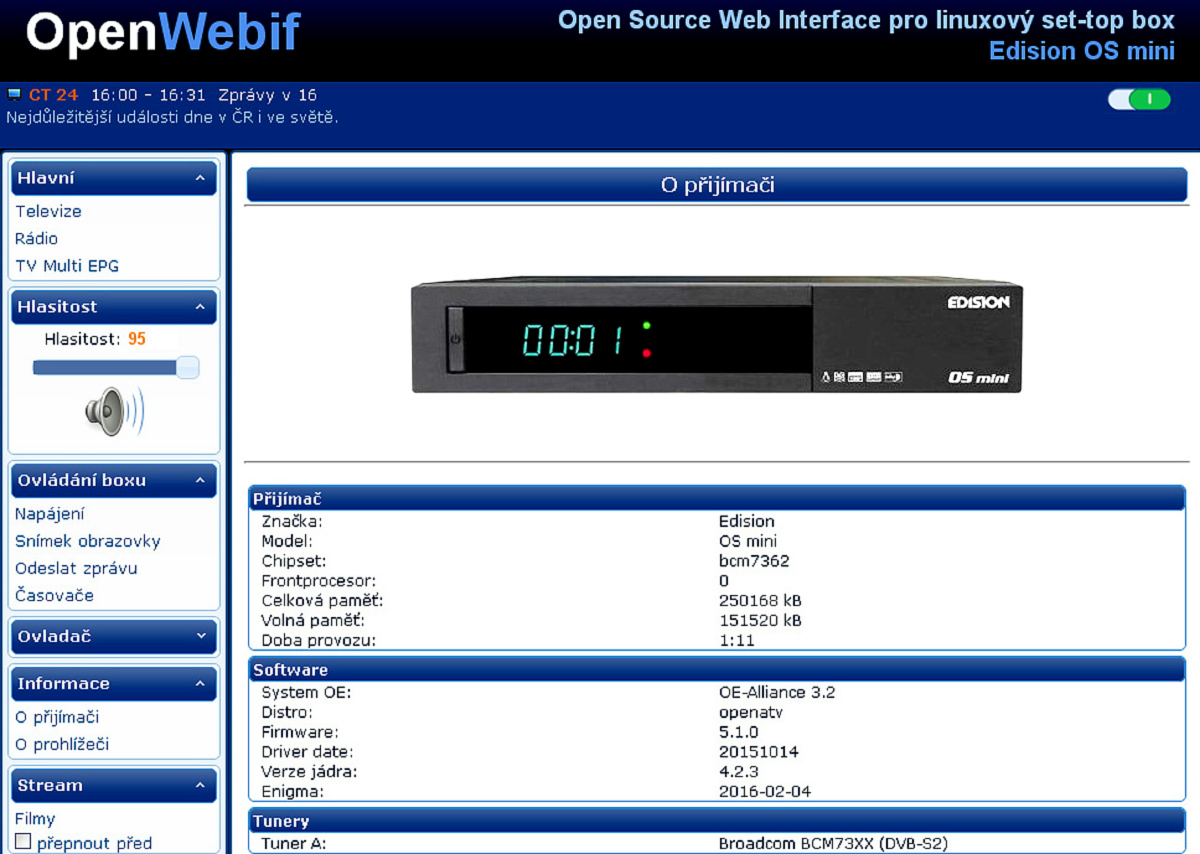Collapse the Stream section arrow

(x=200, y=786)
